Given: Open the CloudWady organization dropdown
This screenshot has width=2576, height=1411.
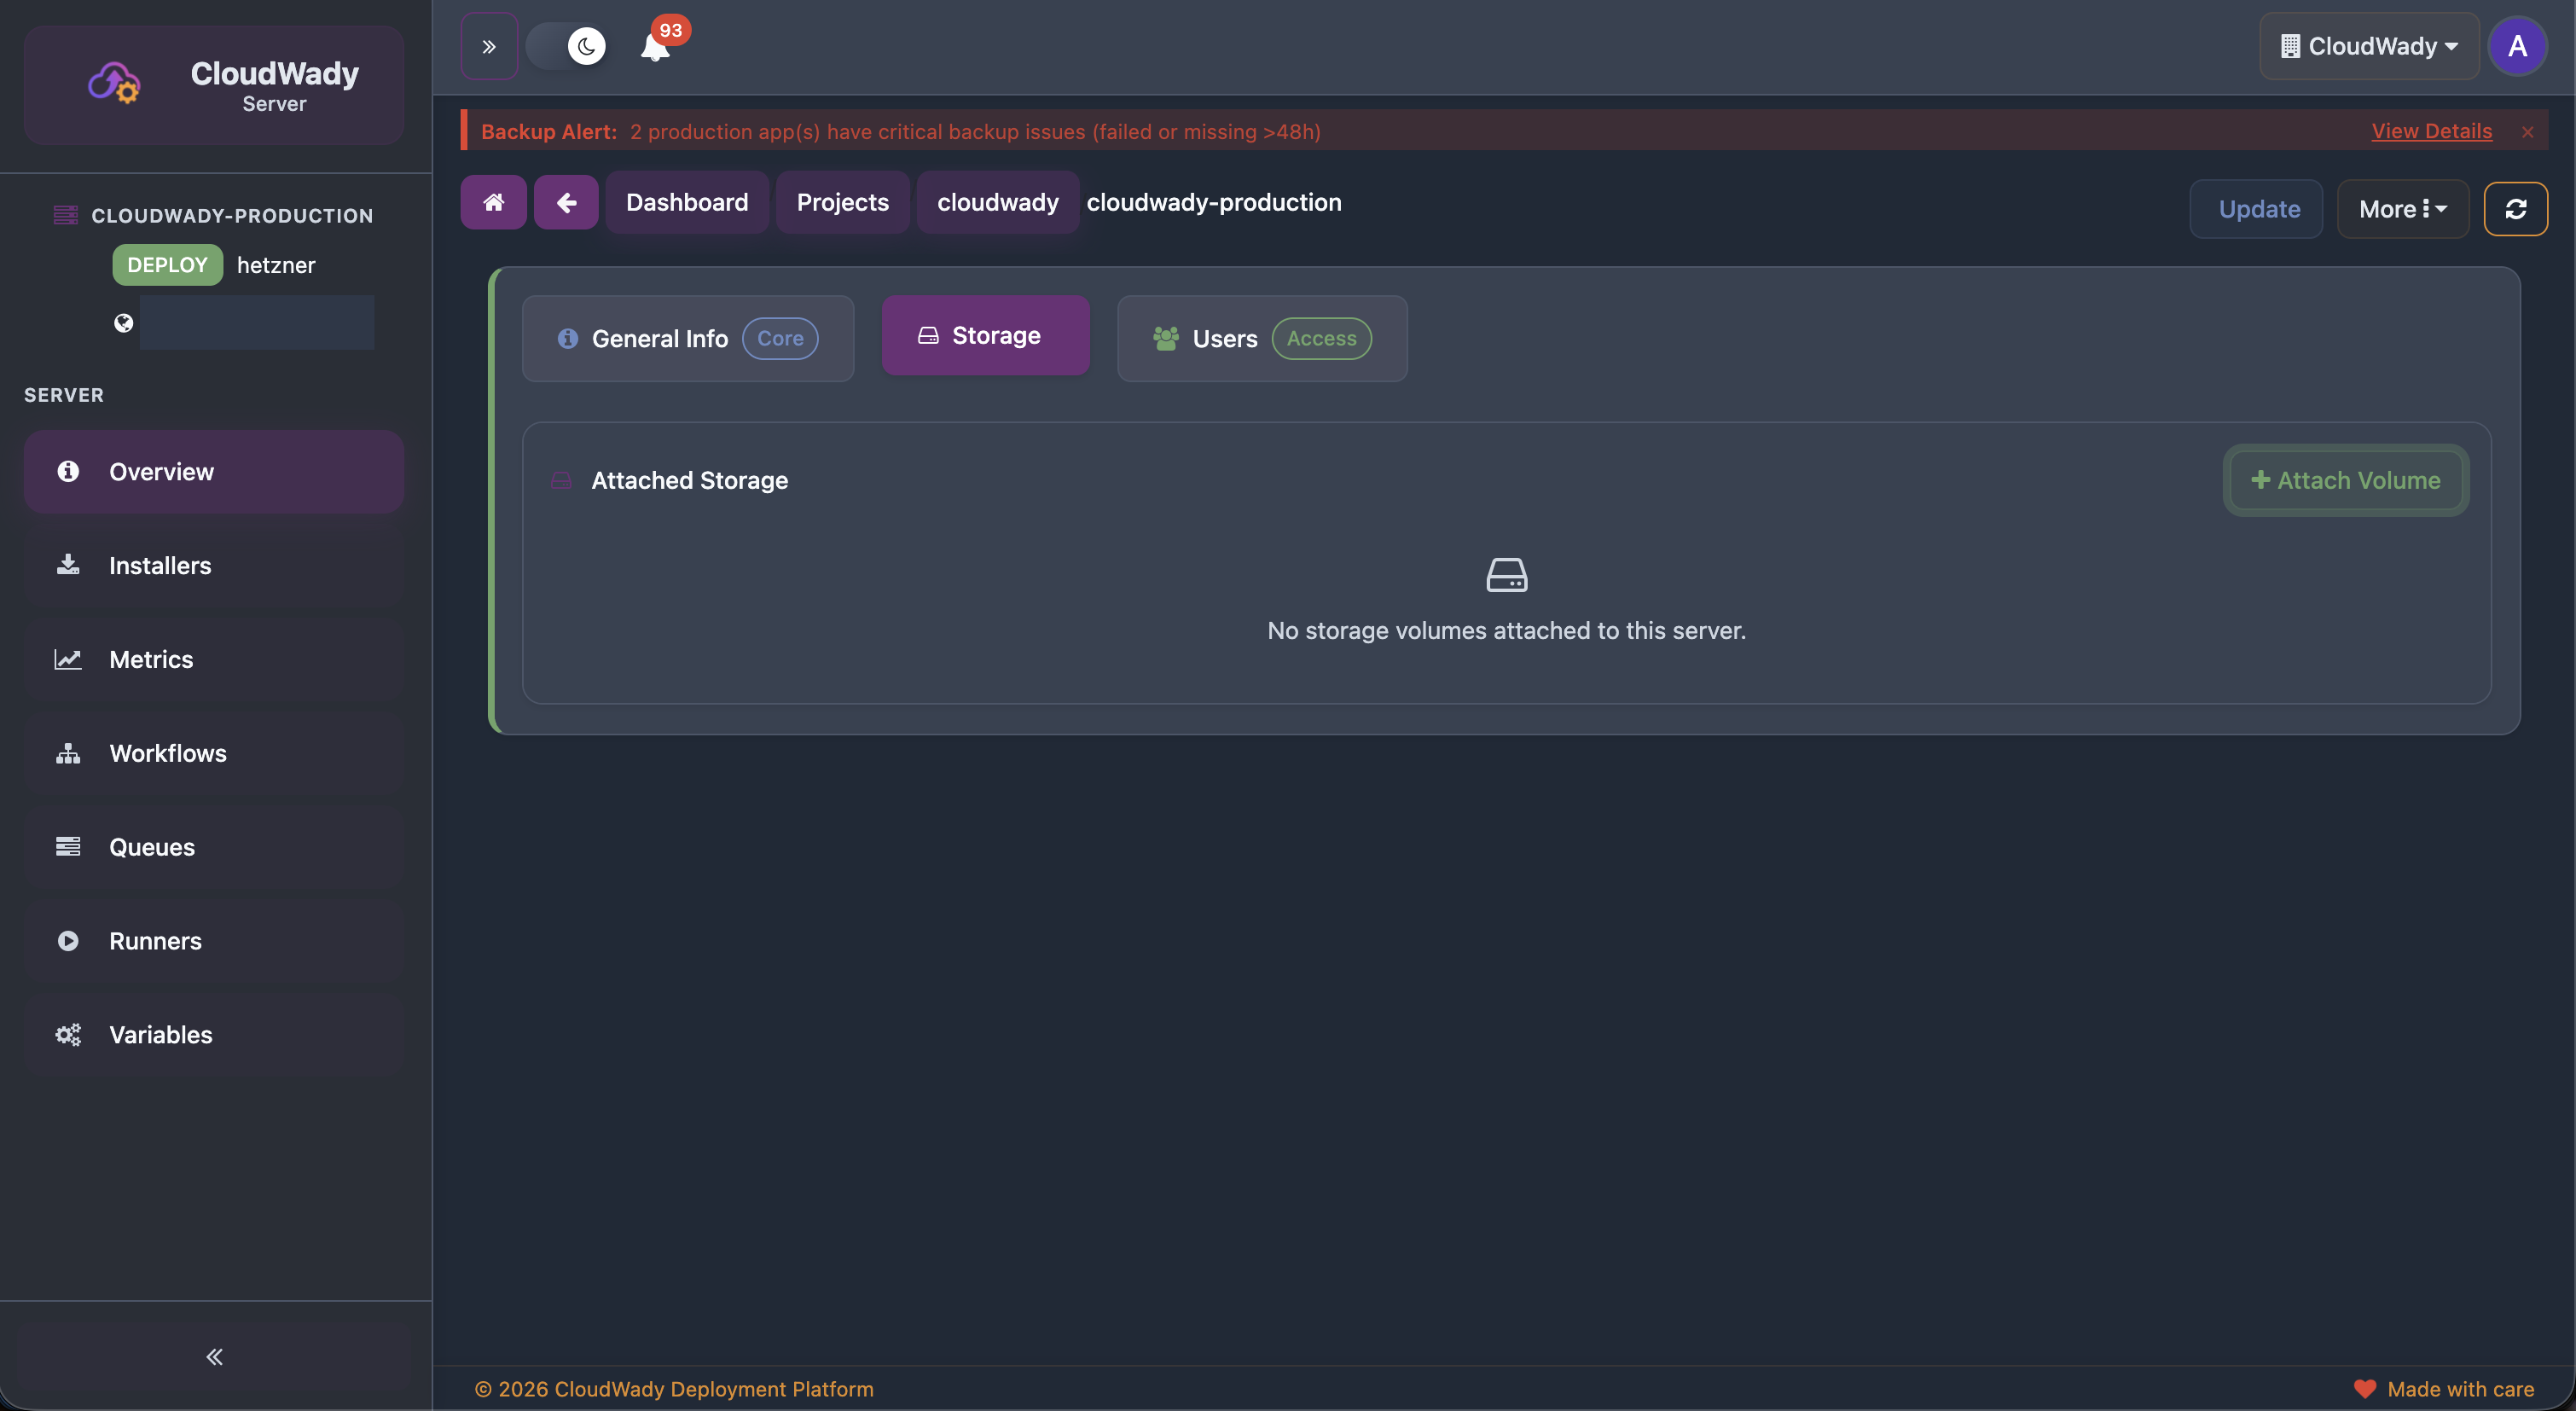Looking at the screenshot, I should 2369,46.
